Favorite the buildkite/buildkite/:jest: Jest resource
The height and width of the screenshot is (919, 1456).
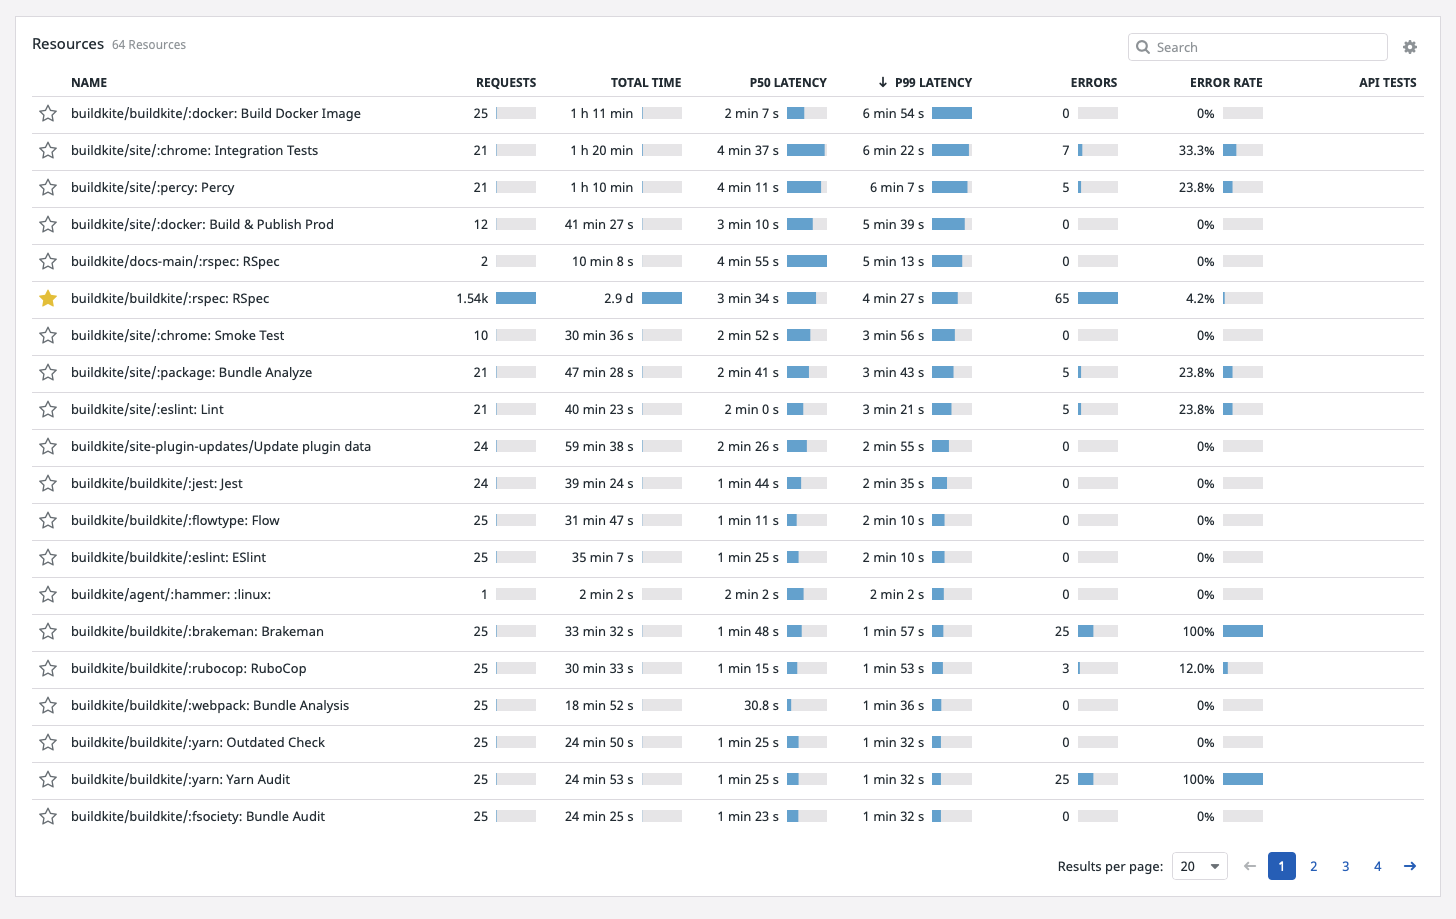click(48, 483)
